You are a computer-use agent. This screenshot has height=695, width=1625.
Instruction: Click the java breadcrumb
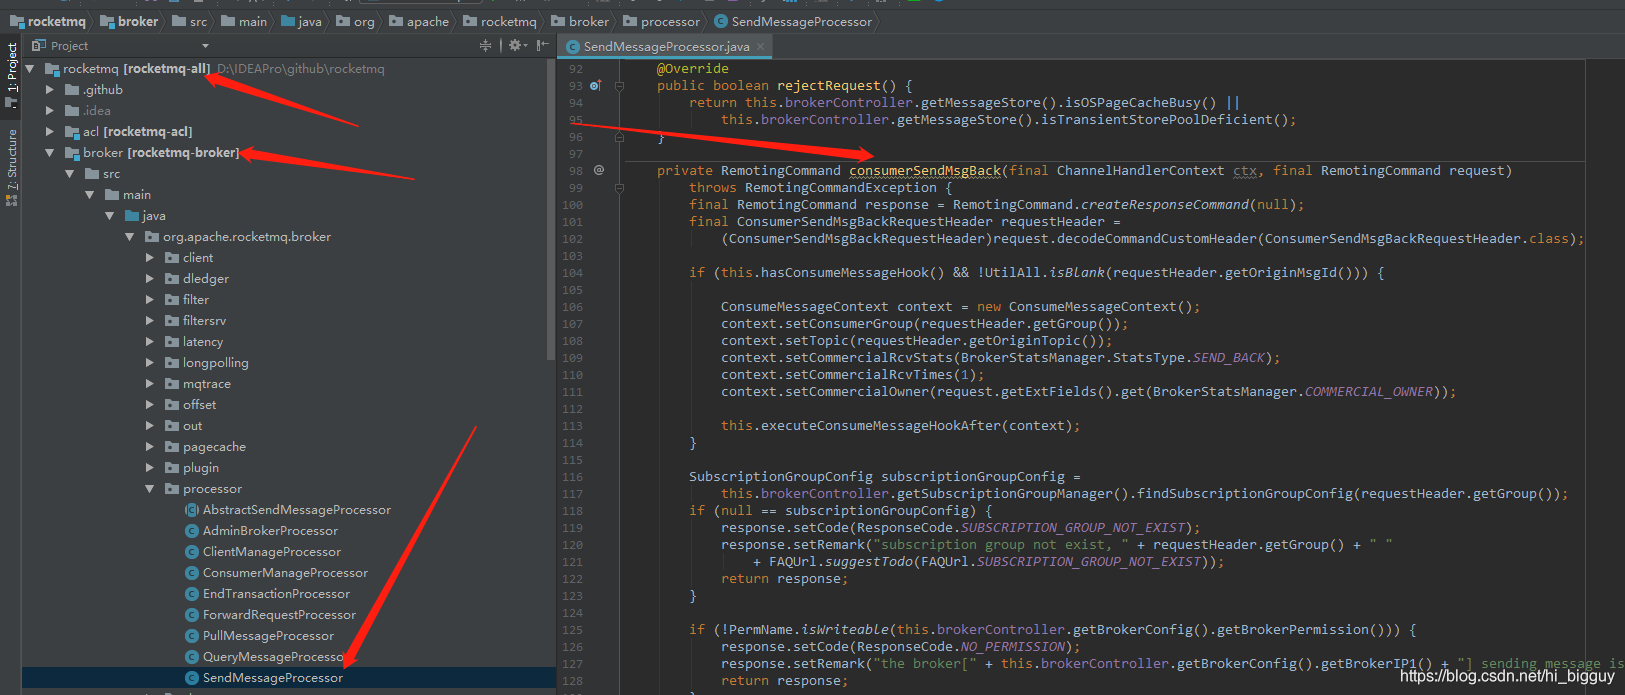pyautogui.click(x=302, y=21)
